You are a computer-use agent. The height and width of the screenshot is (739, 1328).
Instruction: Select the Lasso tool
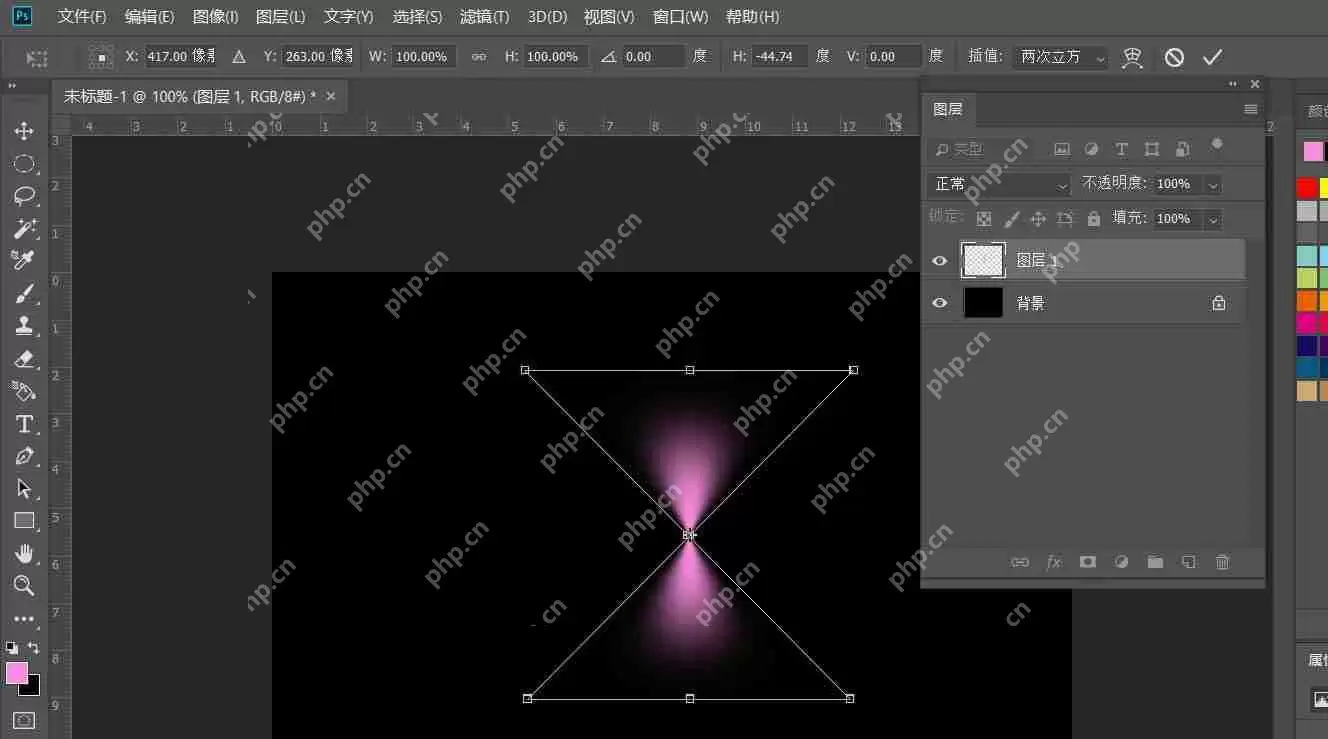[24, 195]
